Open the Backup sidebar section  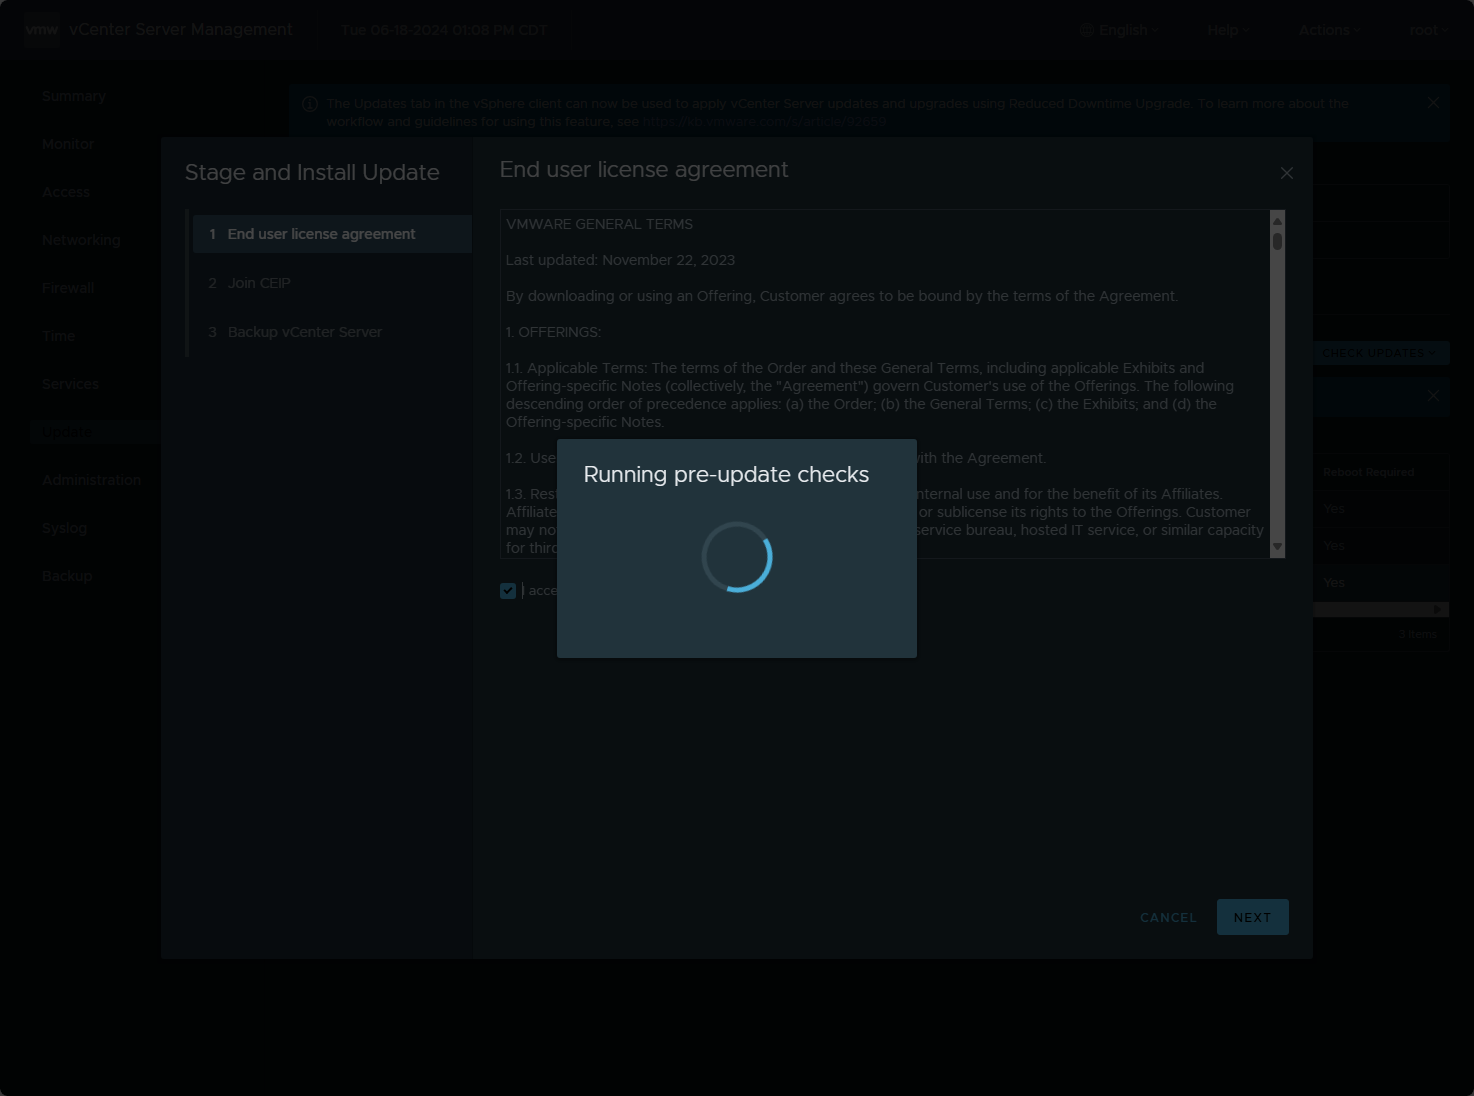(67, 576)
